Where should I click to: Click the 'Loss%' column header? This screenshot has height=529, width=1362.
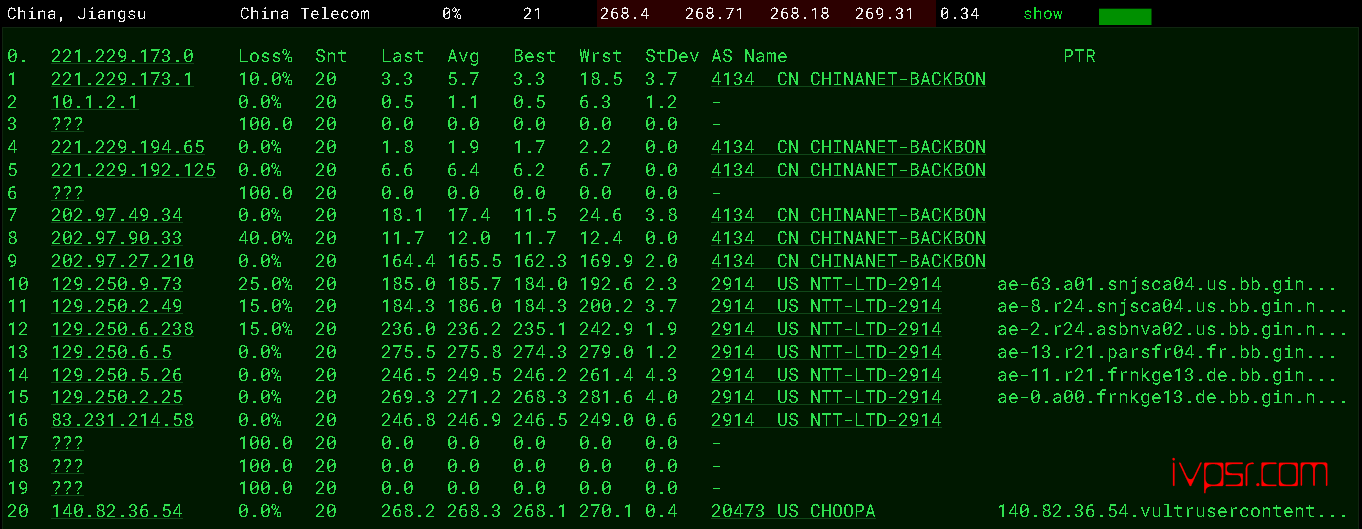tap(265, 56)
